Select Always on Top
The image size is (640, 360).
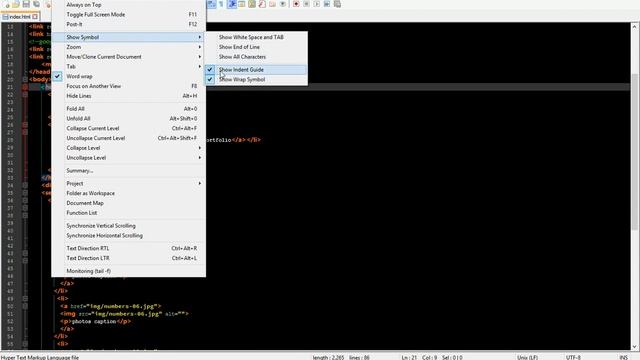128,5
